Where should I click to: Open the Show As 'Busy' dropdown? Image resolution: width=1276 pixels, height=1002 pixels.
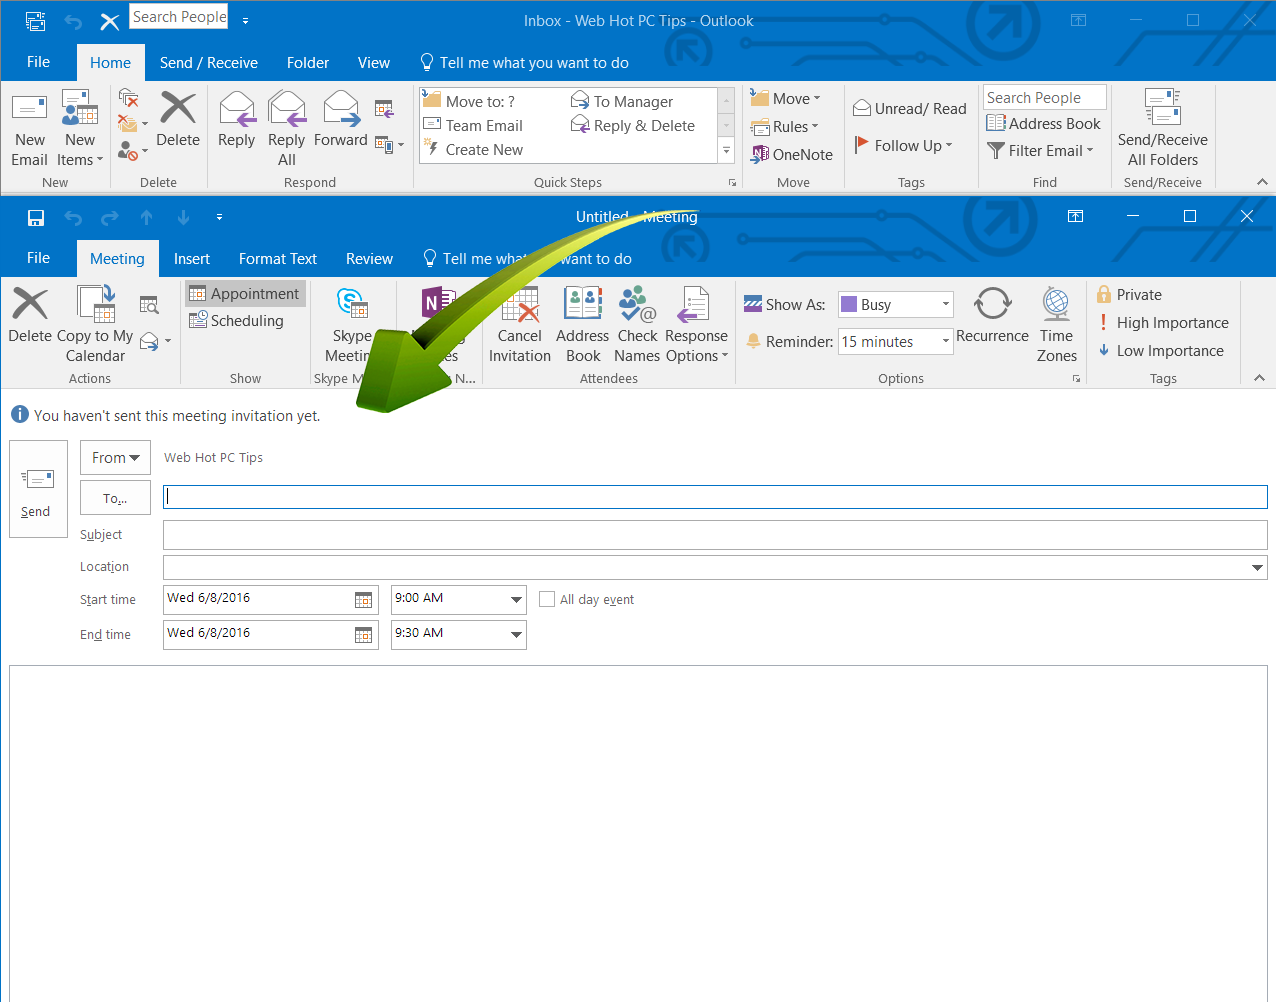[x=895, y=304]
